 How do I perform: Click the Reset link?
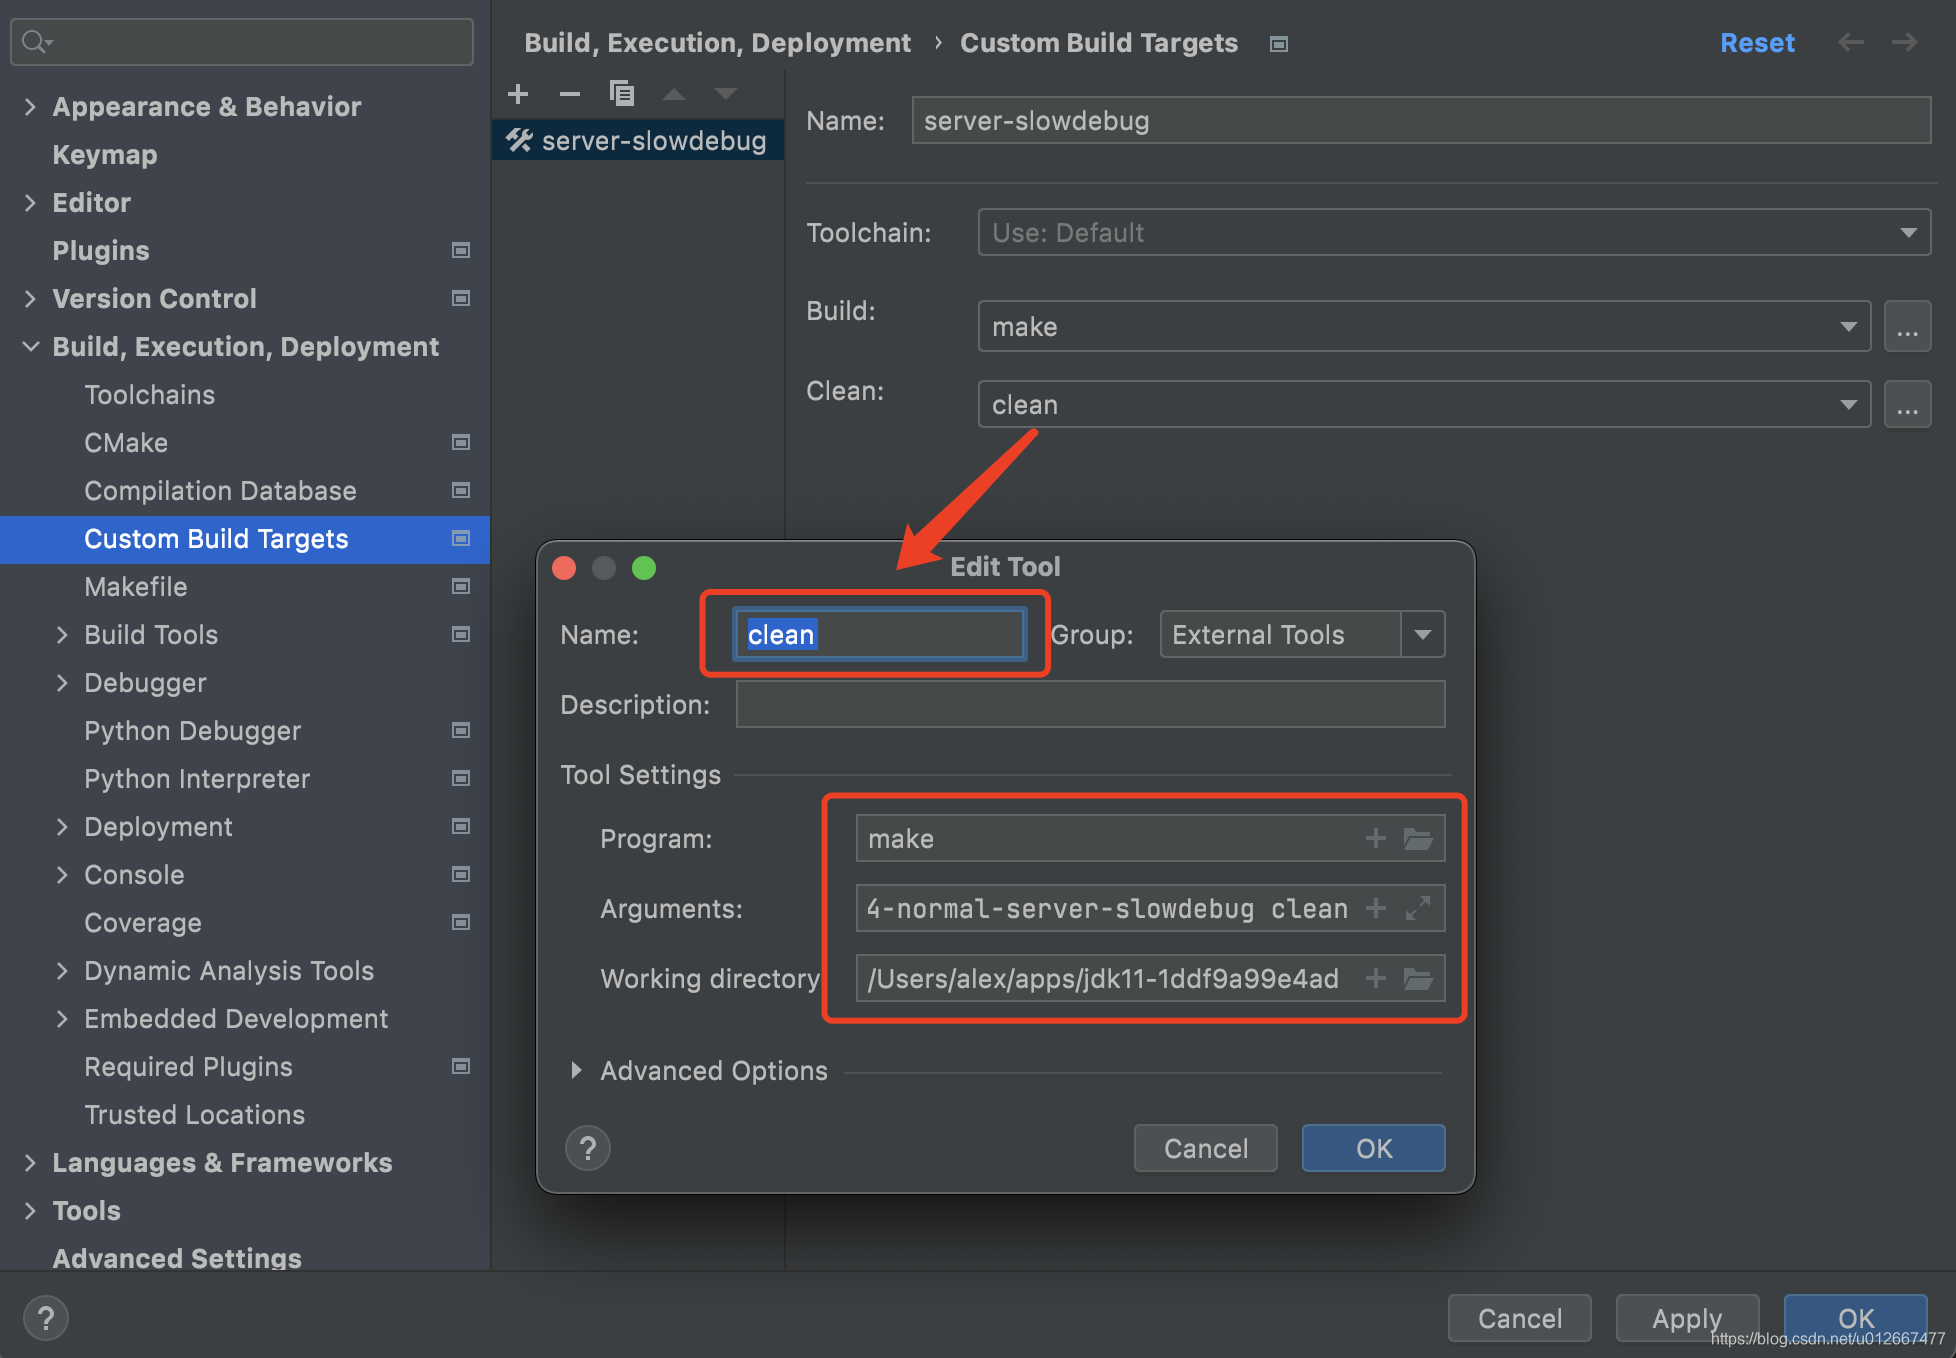coord(1757,43)
